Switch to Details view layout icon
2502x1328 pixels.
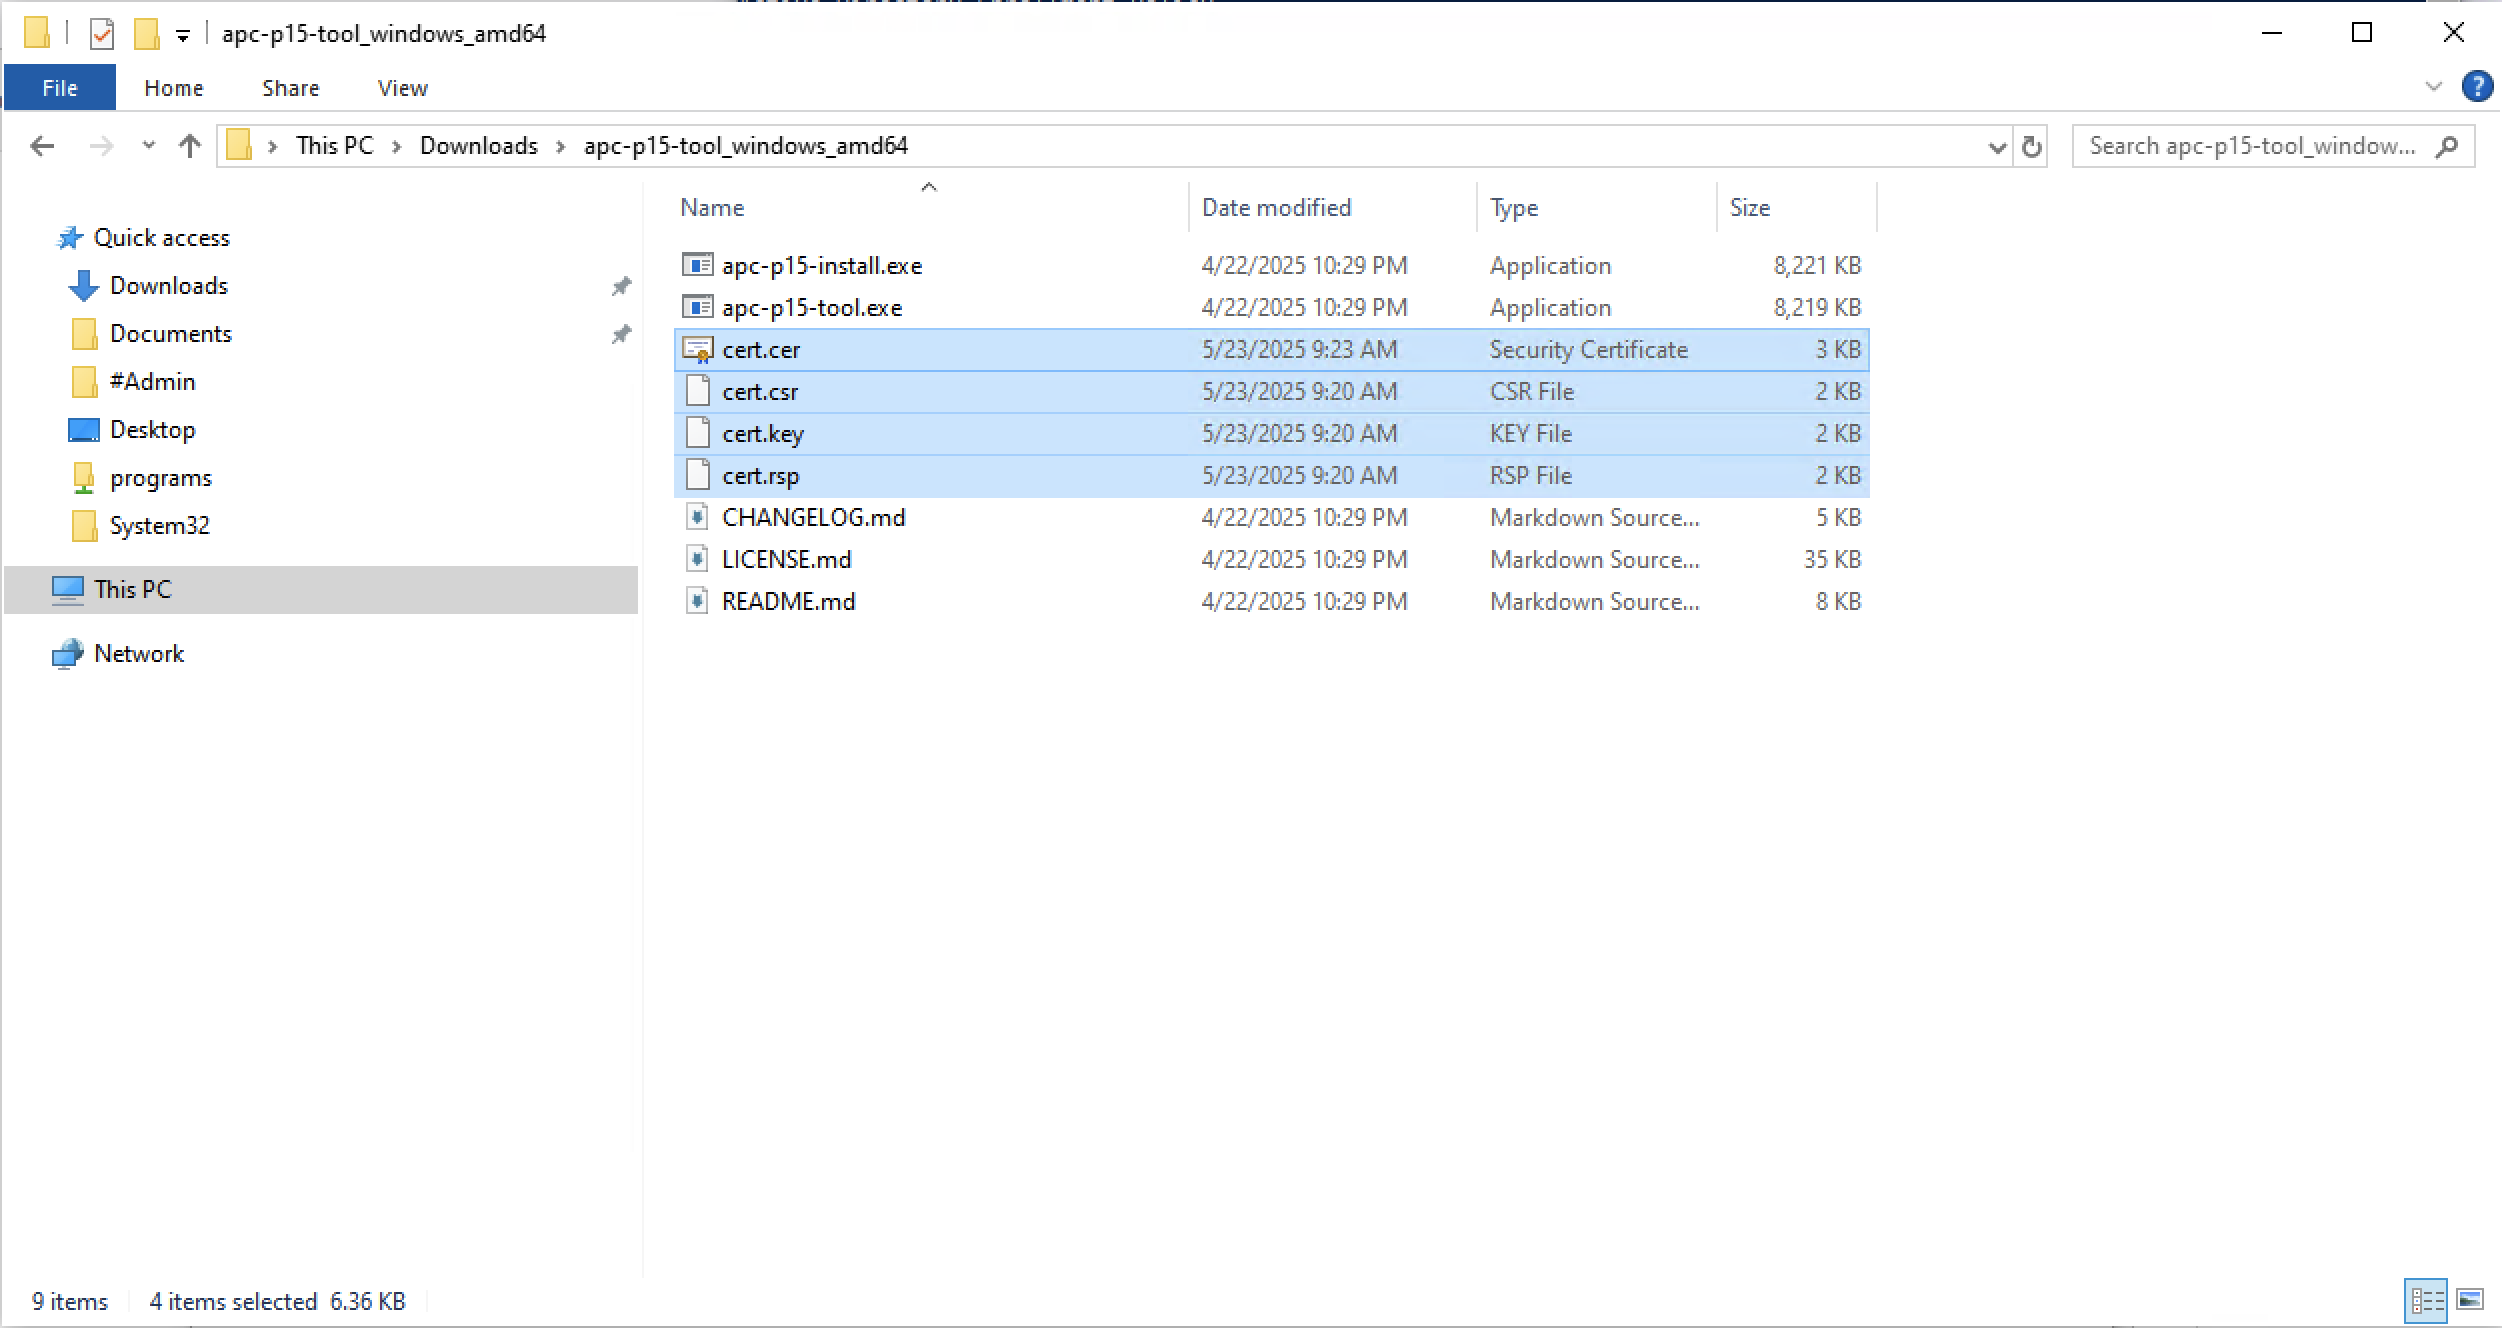click(2427, 1300)
